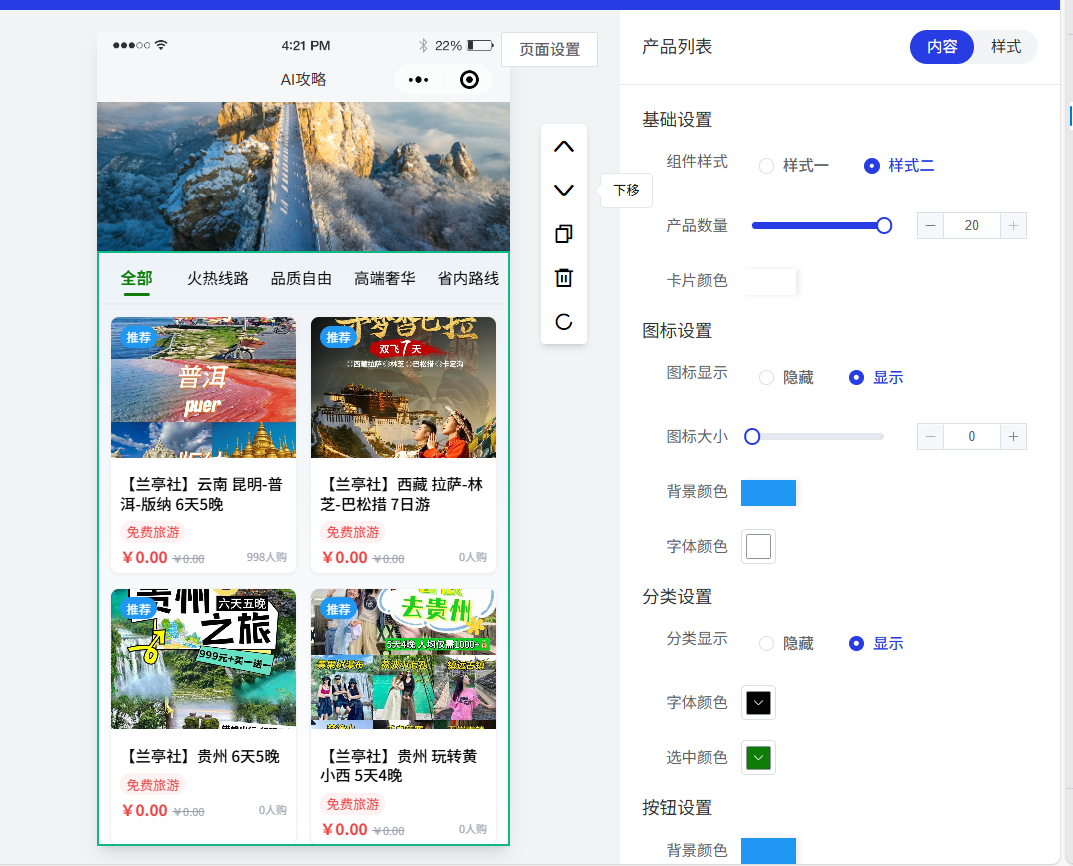Select 隐藏 for category display

(767, 644)
